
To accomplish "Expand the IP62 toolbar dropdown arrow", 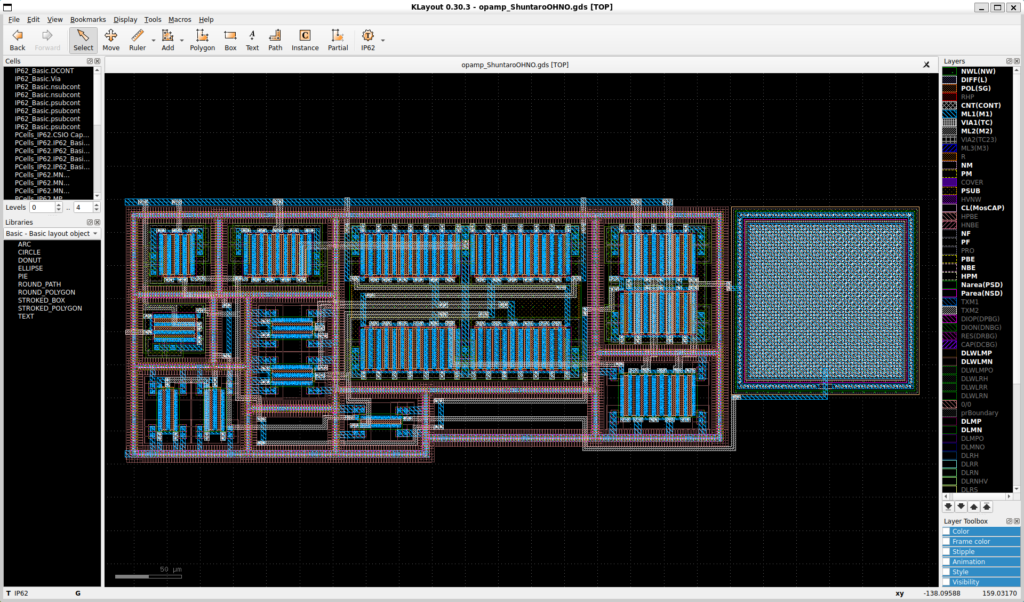I will 383,40.
